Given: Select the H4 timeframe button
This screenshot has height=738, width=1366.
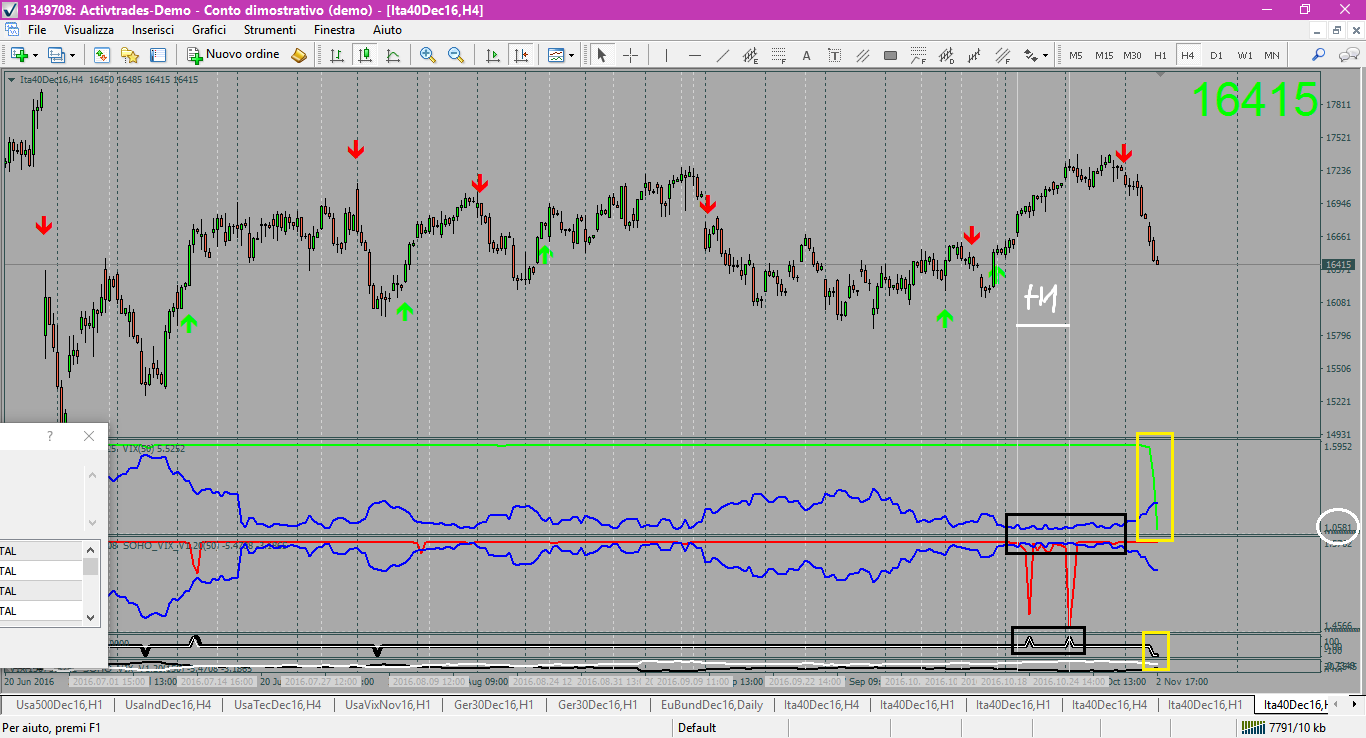Looking at the screenshot, I should click(1188, 55).
